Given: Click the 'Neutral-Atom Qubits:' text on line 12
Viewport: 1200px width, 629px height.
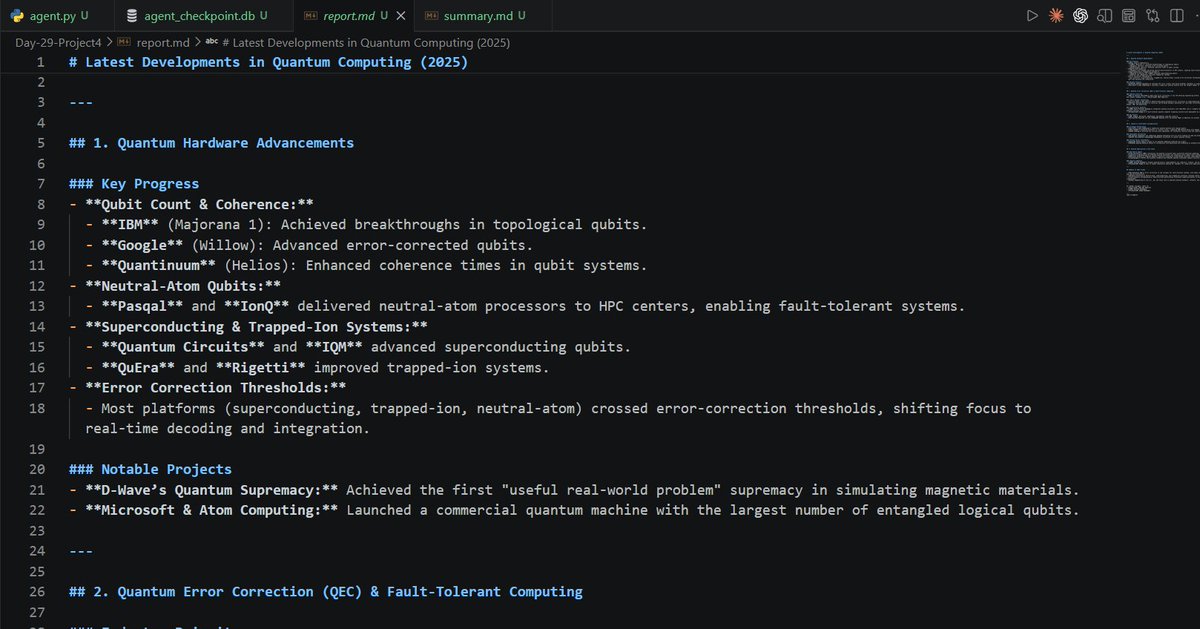Looking at the screenshot, I should [183, 286].
